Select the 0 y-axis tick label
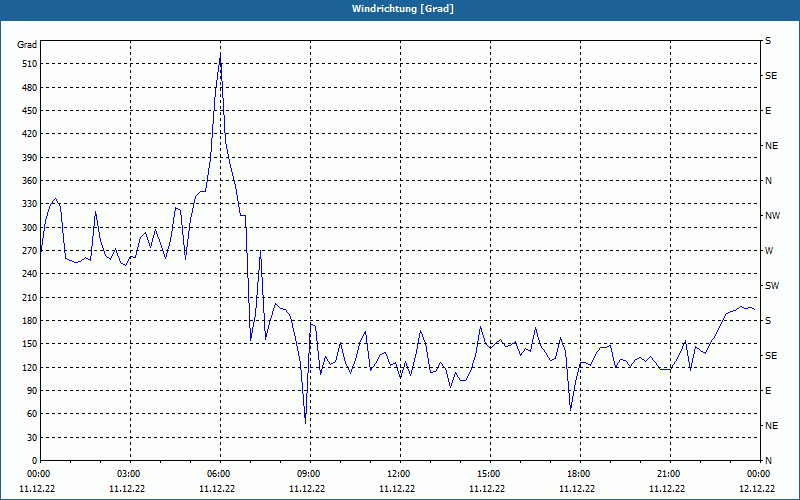 (x=35, y=460)
